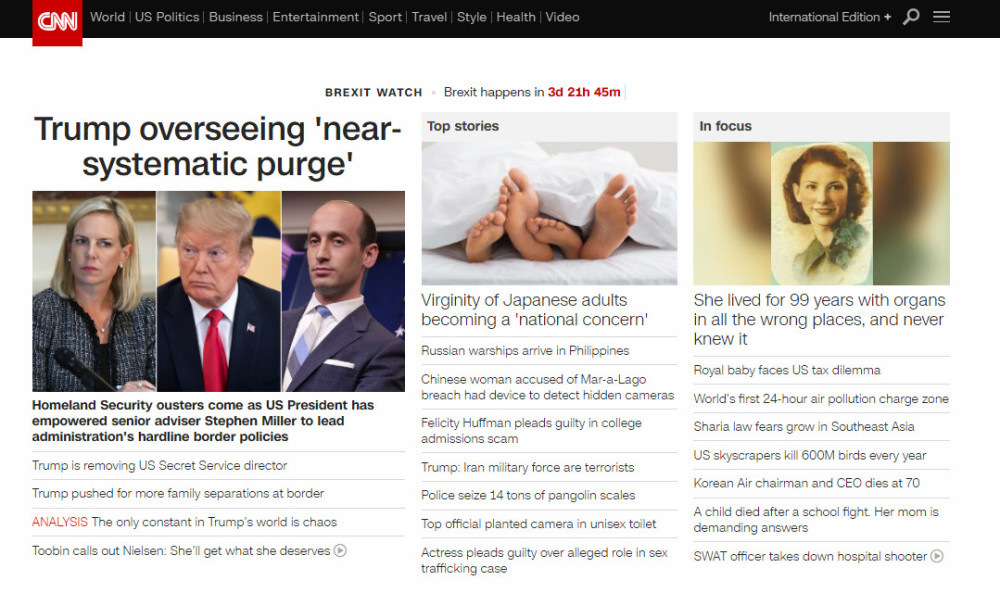The height and width of the screenshot is (593, 1000).
Task: Go to the US Politics section
Action: [167, 17]
